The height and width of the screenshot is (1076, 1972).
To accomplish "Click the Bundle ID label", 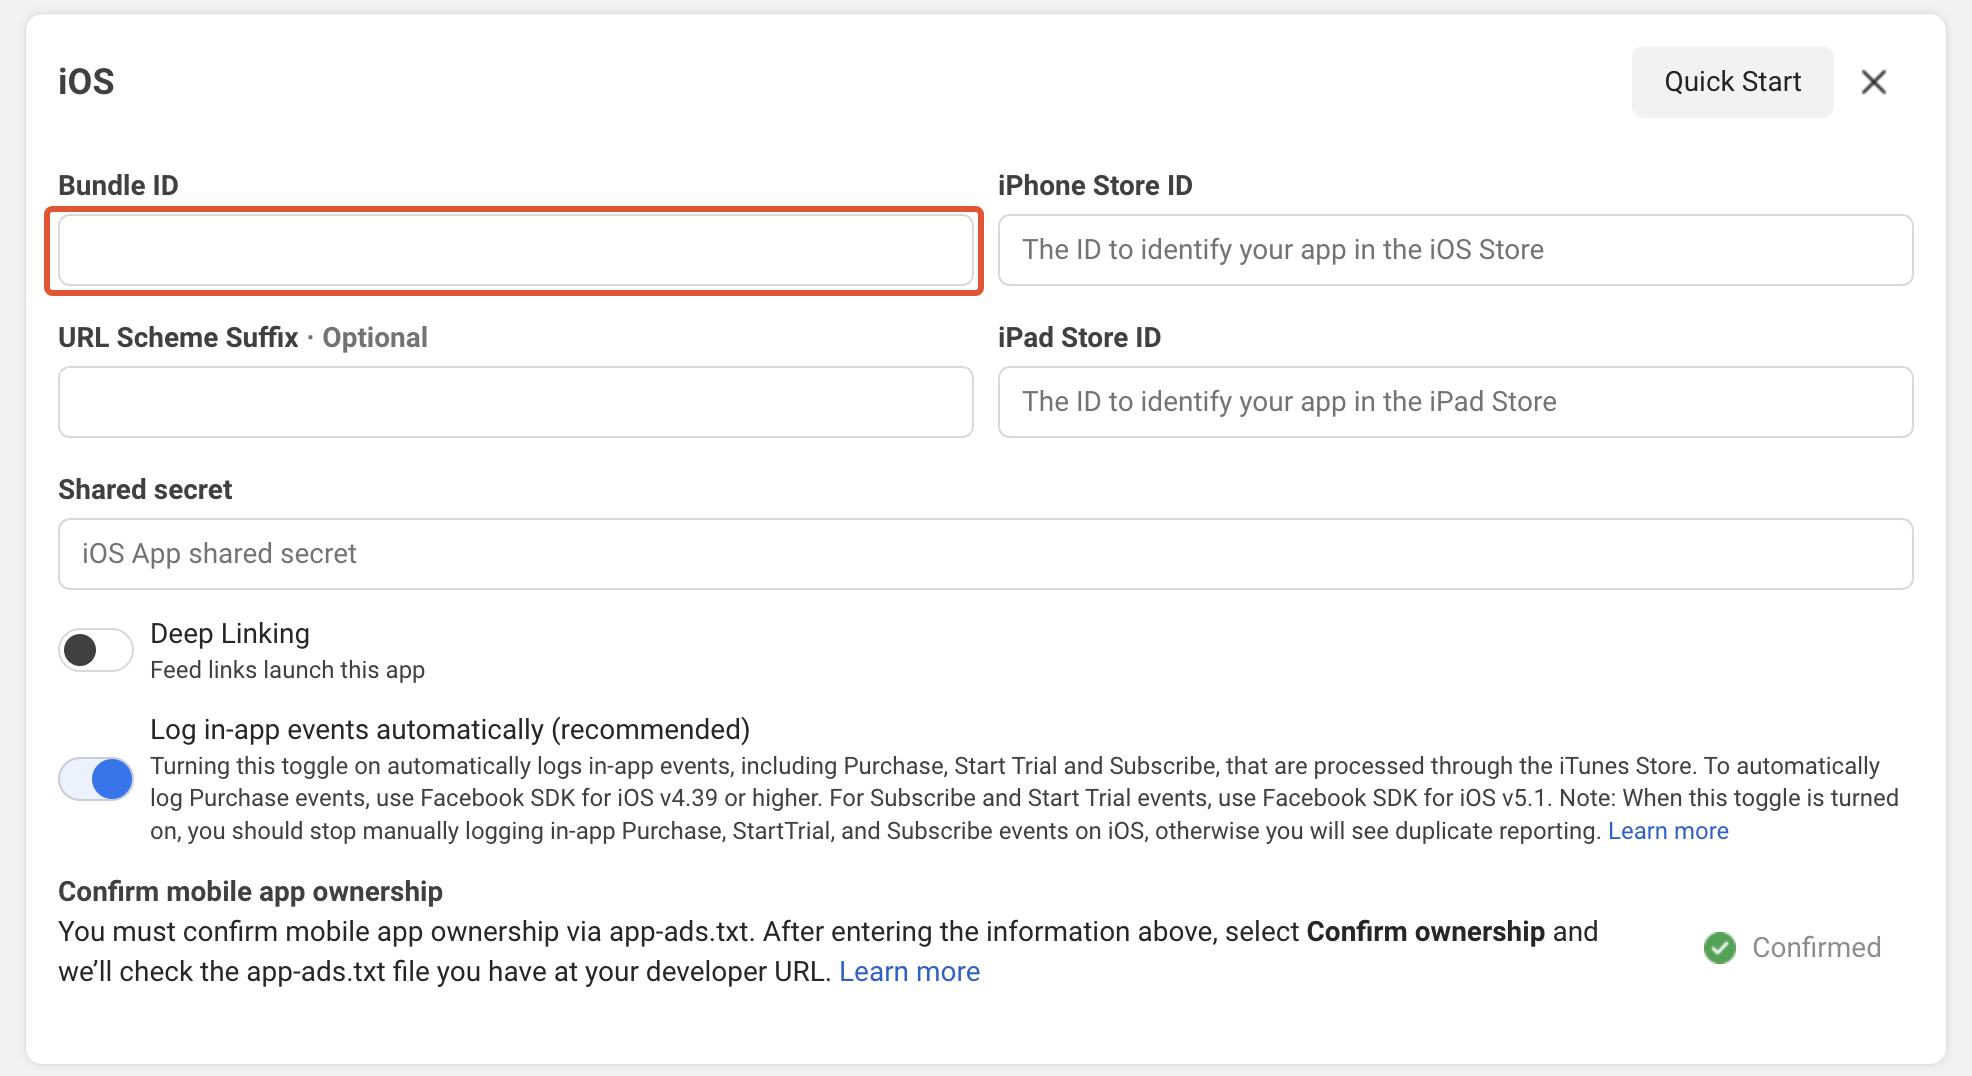I will point(118,186).
